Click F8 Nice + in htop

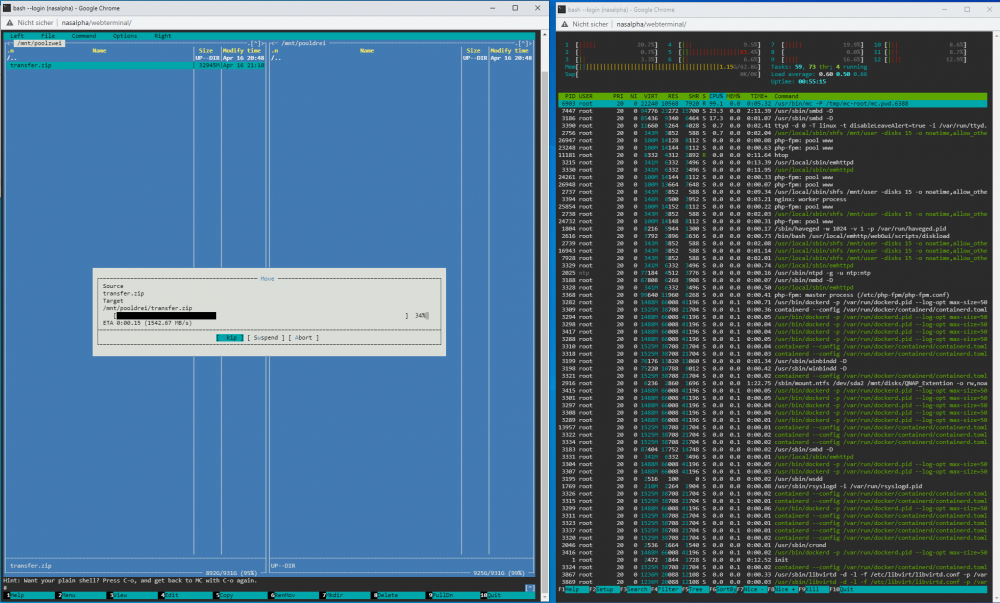click(783, 590)
